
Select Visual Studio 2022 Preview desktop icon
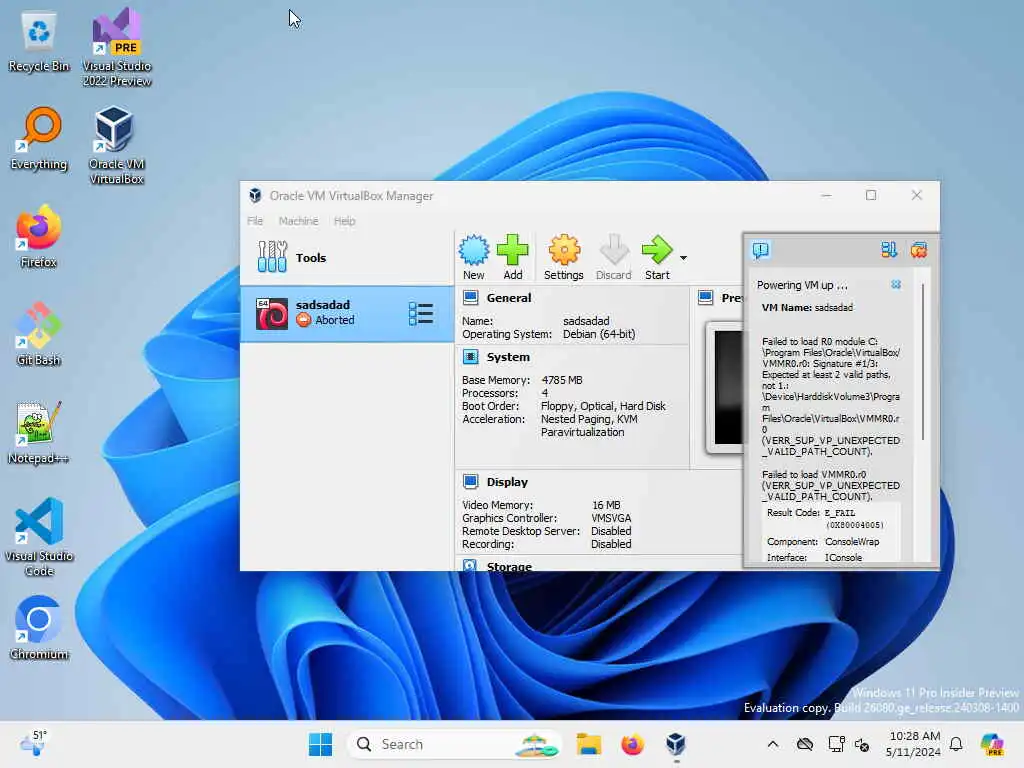[117, 48]
